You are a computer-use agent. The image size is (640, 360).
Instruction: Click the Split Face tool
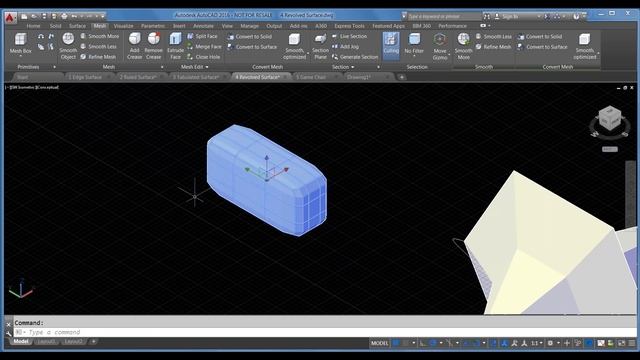[x=202, y=36]
